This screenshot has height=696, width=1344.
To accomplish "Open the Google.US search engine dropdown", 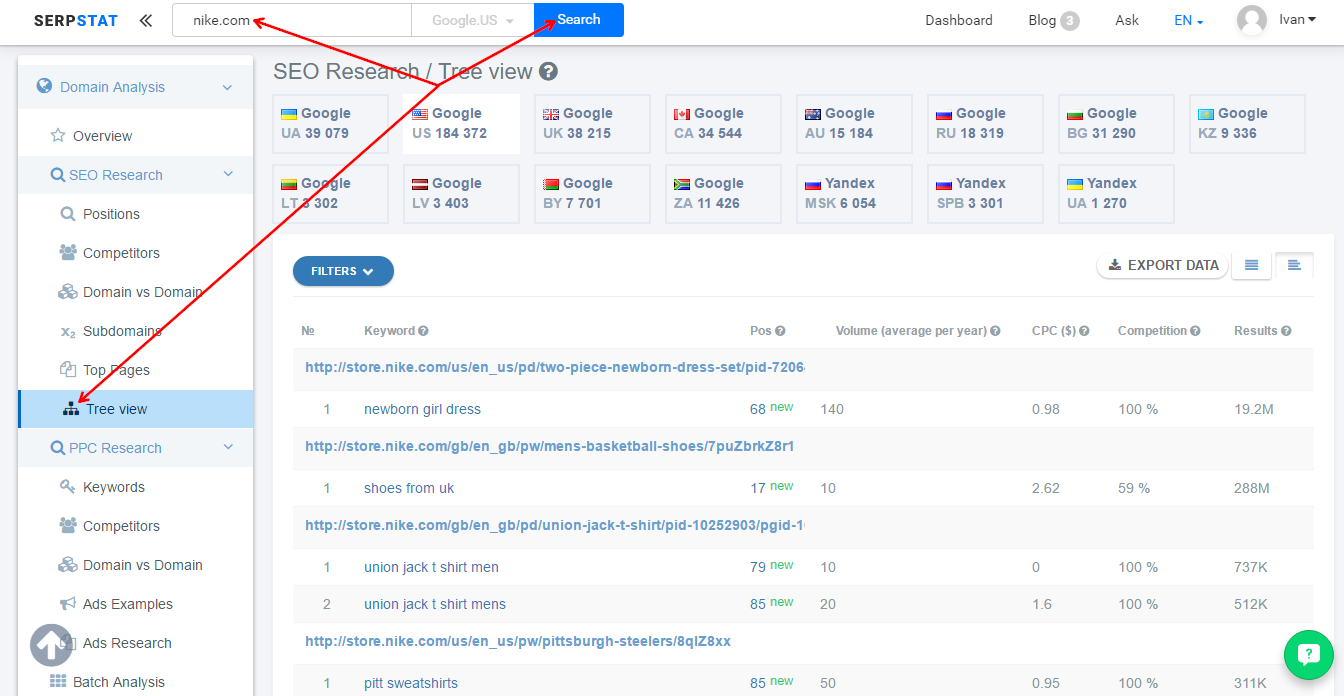I will point(473,20).
